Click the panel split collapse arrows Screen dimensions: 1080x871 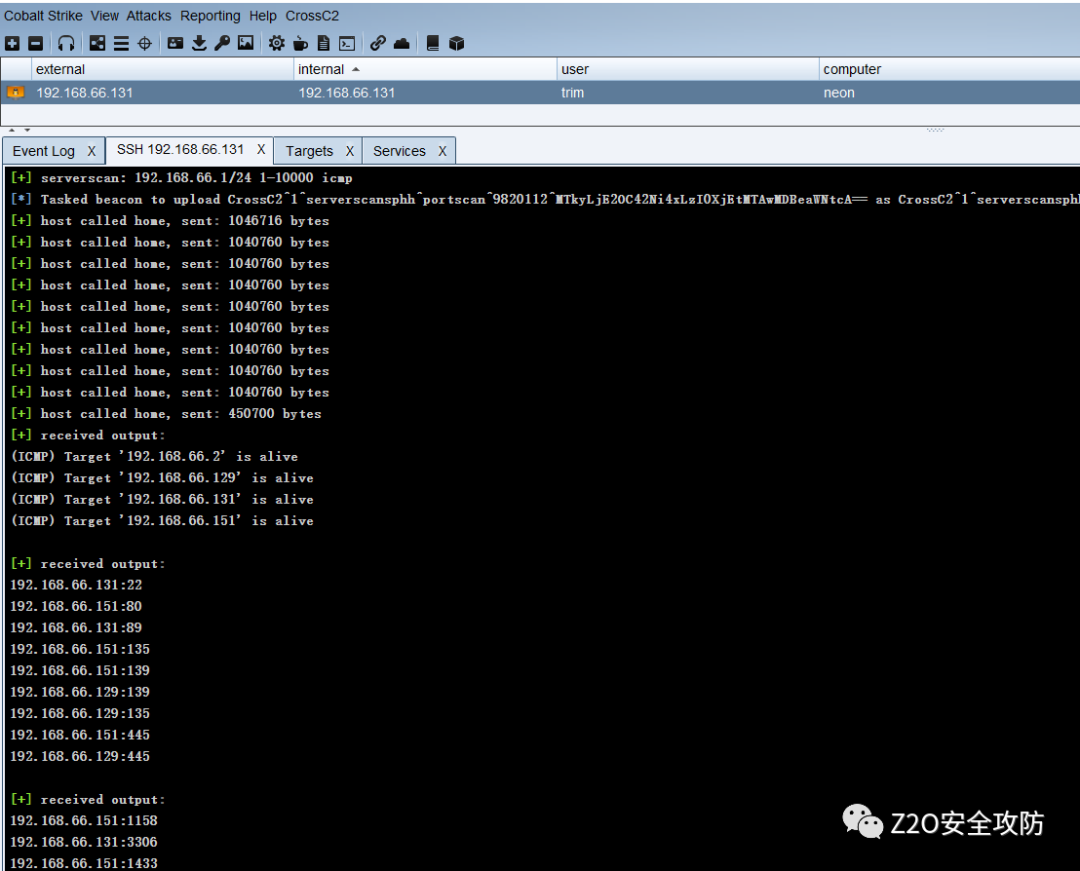[x=19, y=129]
